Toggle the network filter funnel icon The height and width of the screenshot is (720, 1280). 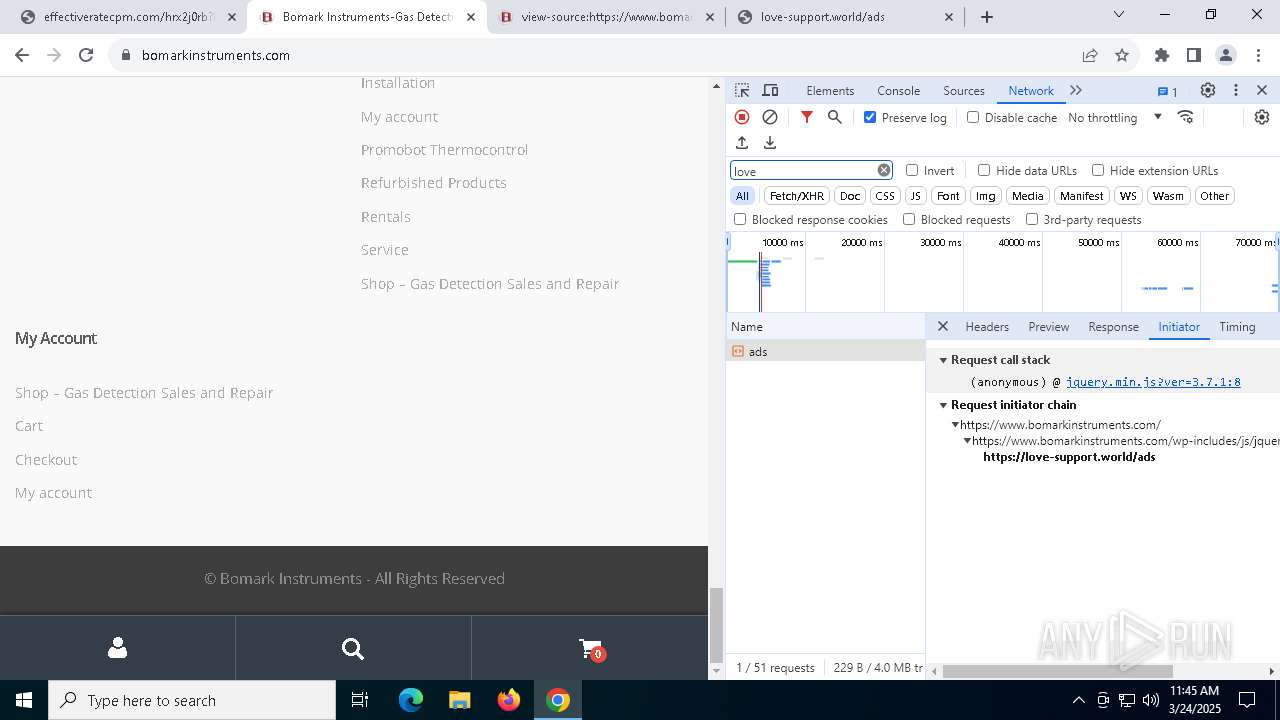(x=807, y=117)
